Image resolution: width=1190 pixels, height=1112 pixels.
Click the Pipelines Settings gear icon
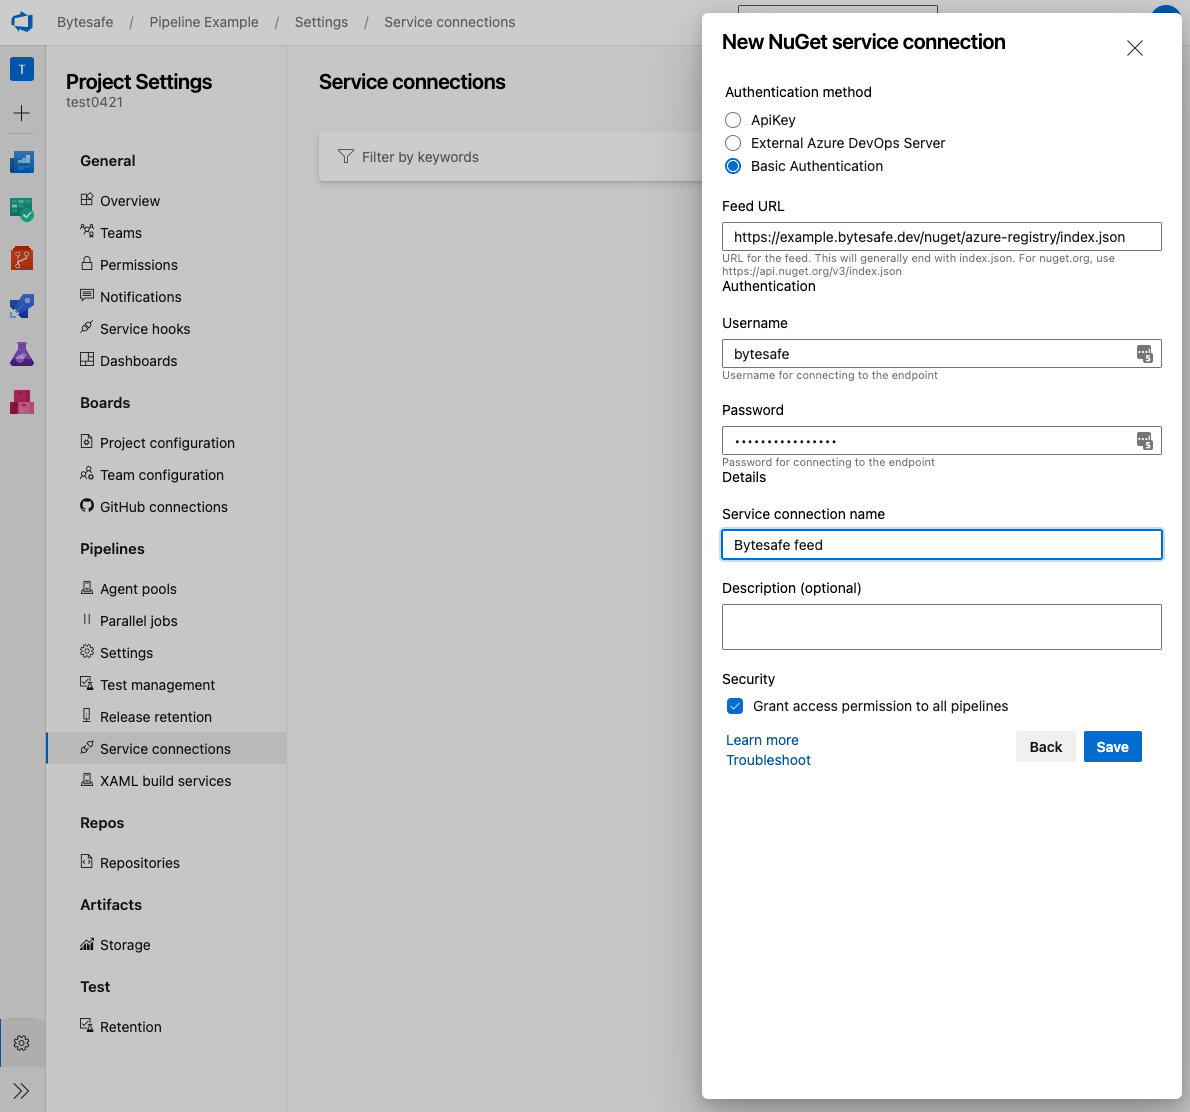[87, 651]
